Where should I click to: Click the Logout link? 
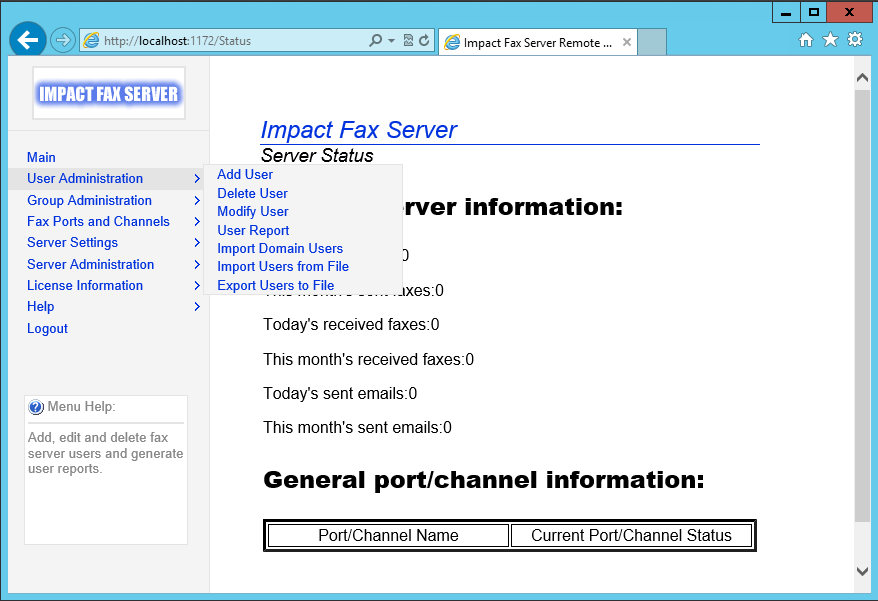tap(47, 328)
